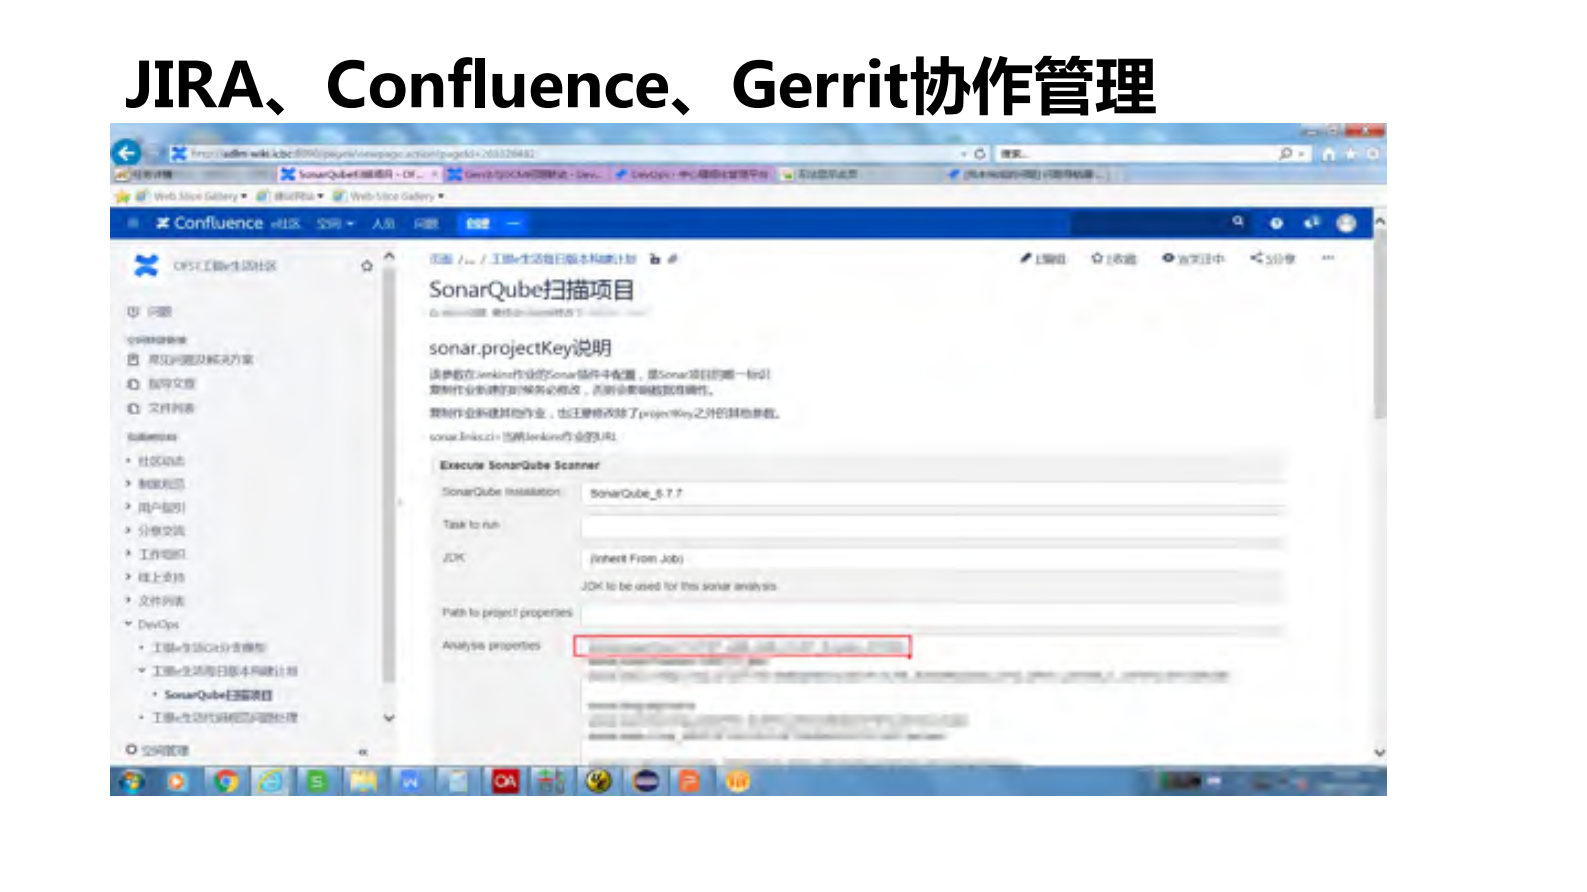Click the magnifier in the browser search box
The width and height of the screenshot is (1587, 892).
coord(1285,154)
